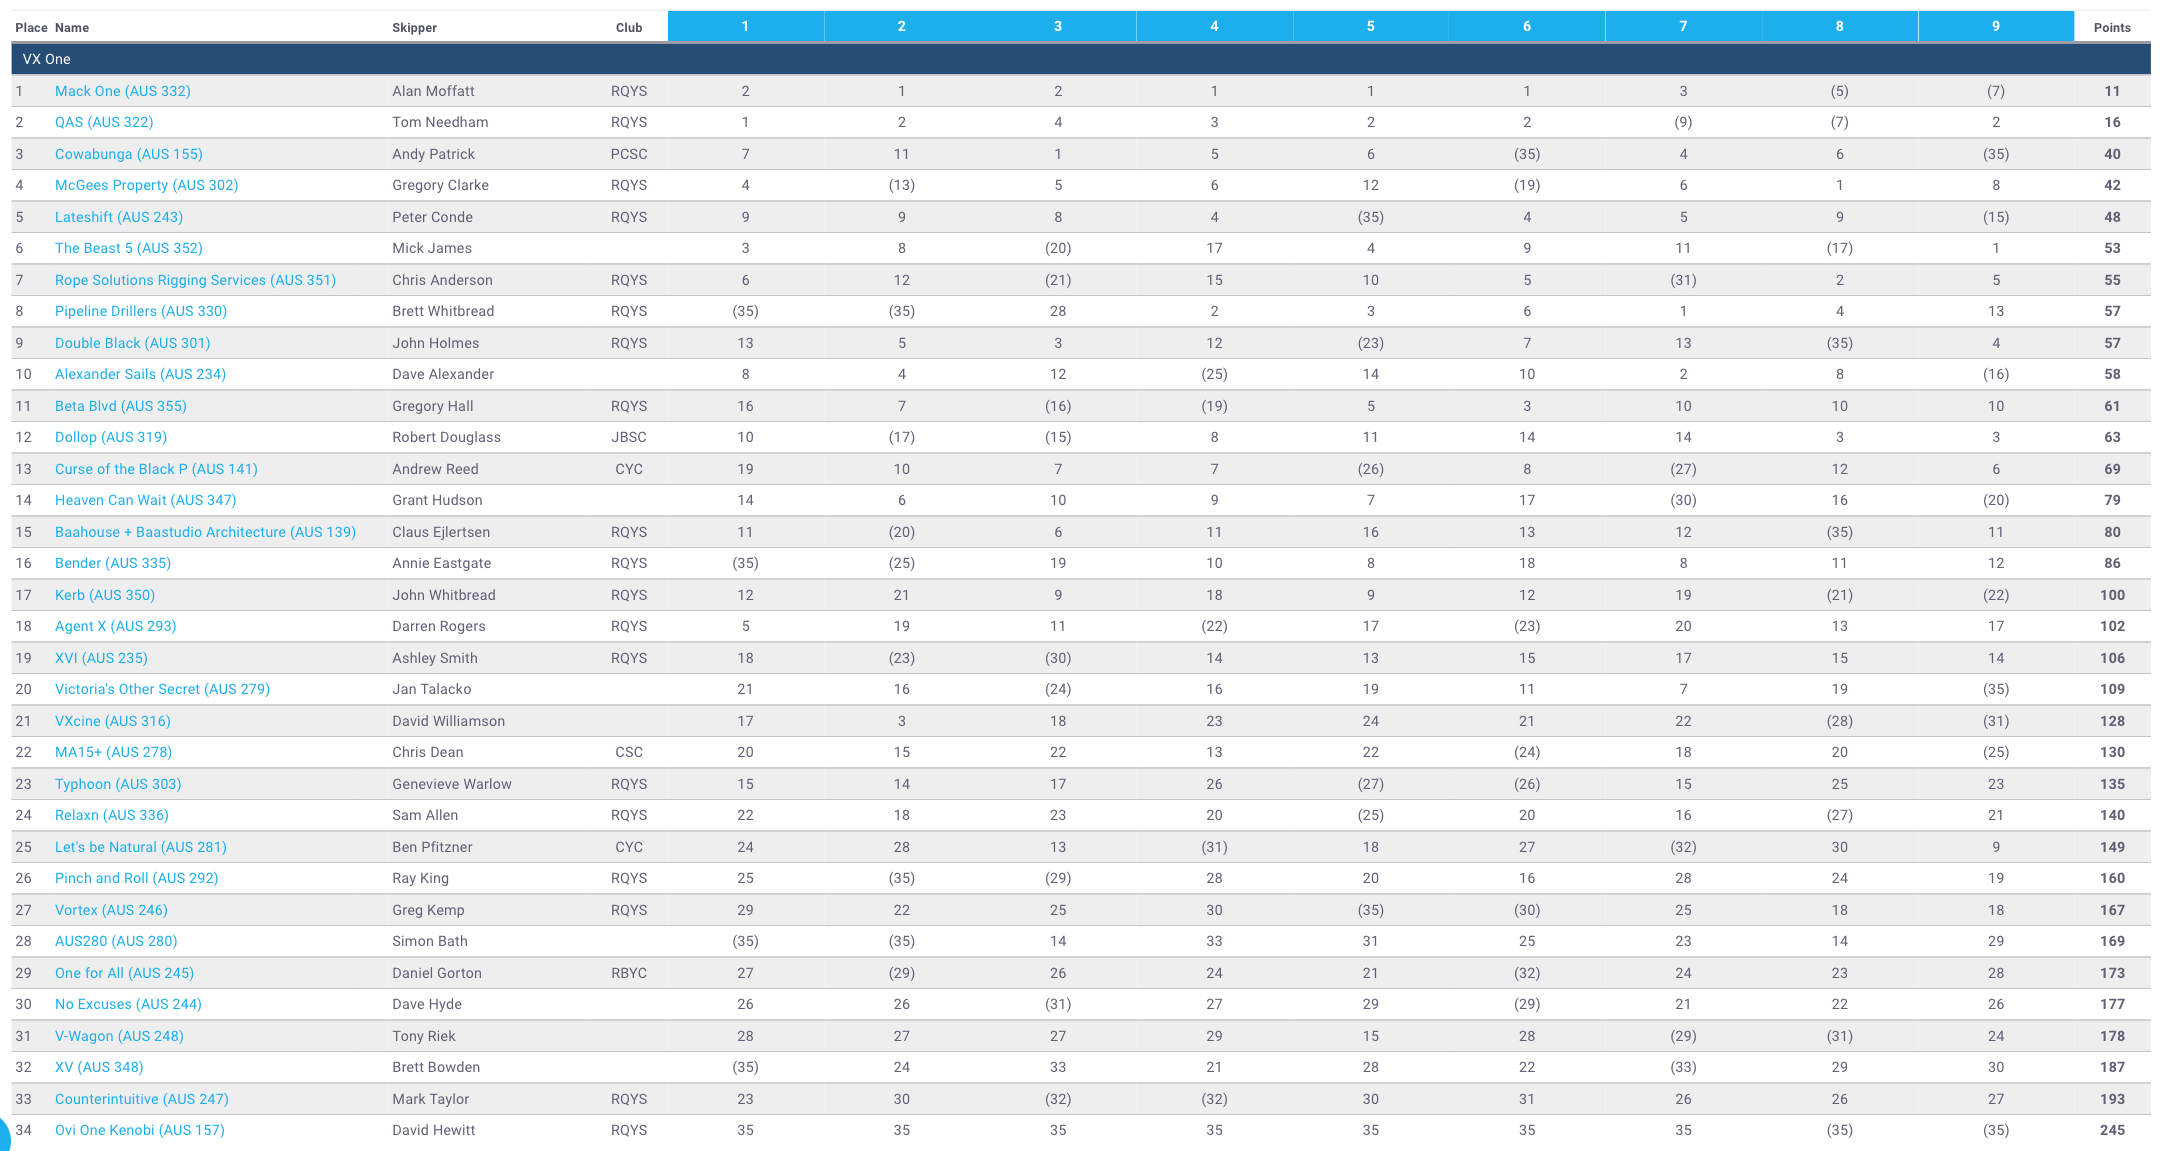Click race 3 column header

point(1057,26)
